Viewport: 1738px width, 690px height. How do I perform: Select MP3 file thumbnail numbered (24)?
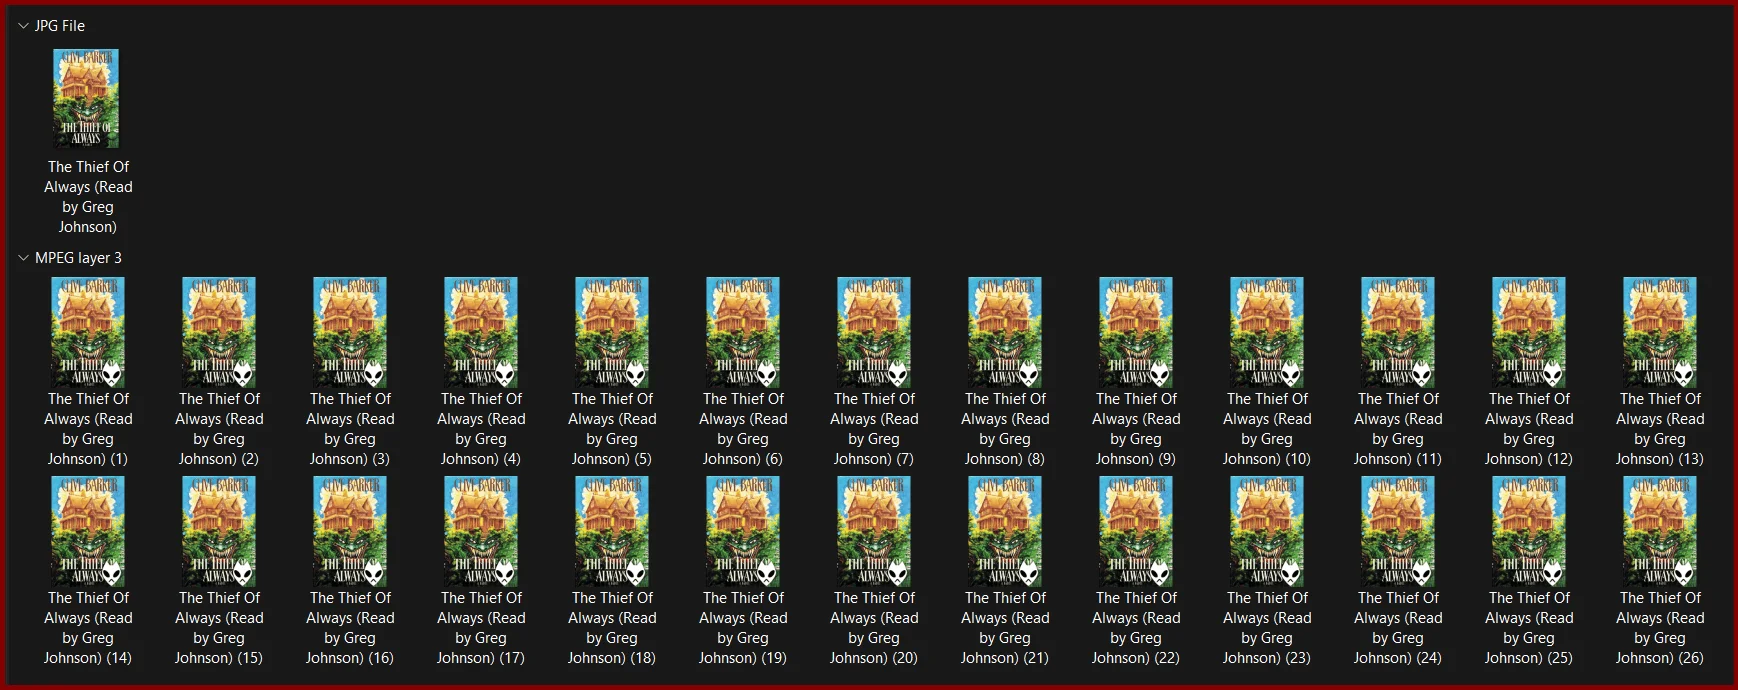pos(1398,532)
